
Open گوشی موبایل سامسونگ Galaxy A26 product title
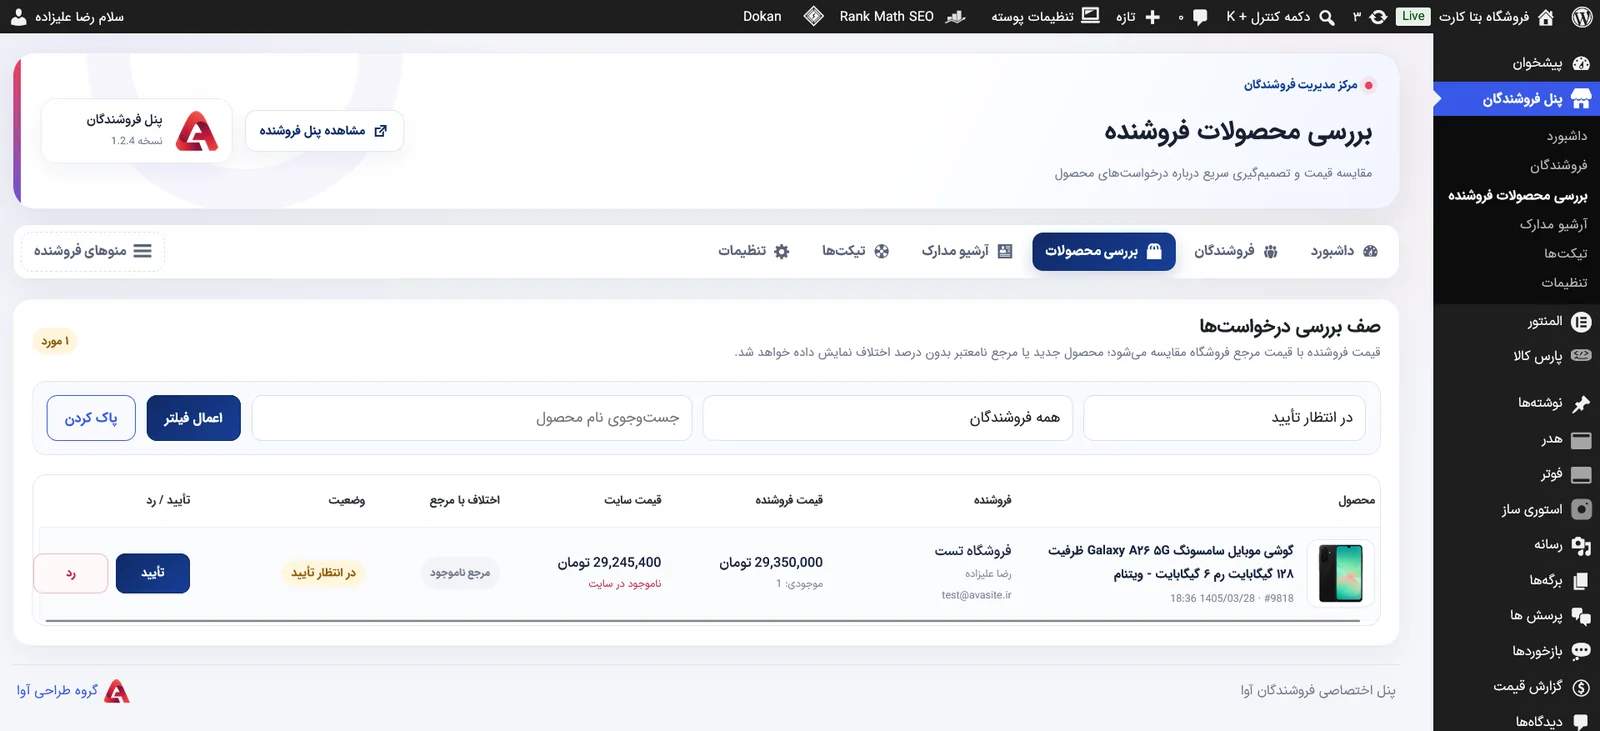coord(1171,562)
